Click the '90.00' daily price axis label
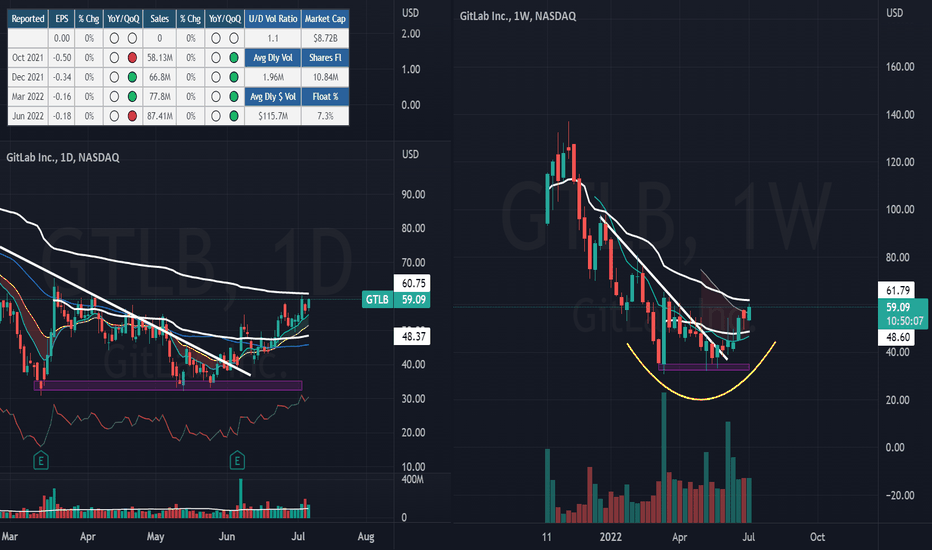This screenshot has width=932, height=550. click(x=413, y=194)
